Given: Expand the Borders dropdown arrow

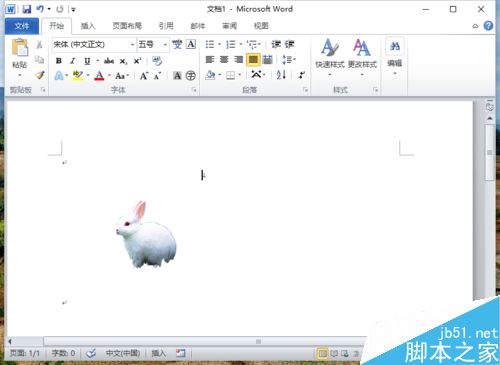Looking at the screenshot, I should 239,75.
